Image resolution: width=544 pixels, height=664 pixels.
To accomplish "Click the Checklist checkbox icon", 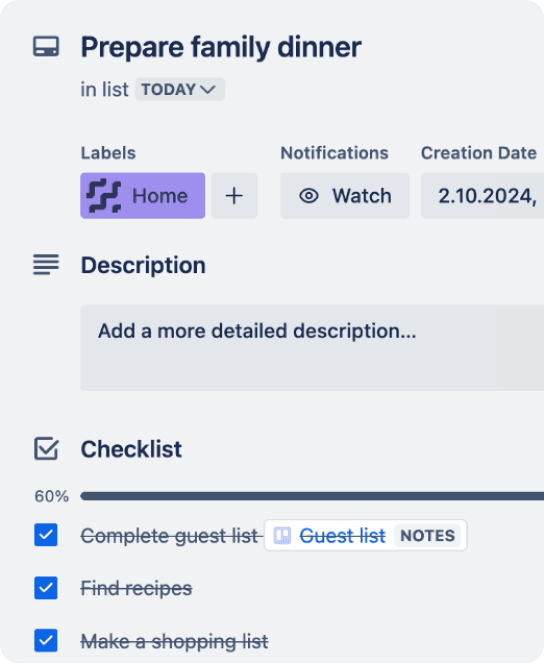I will point(46,448).
